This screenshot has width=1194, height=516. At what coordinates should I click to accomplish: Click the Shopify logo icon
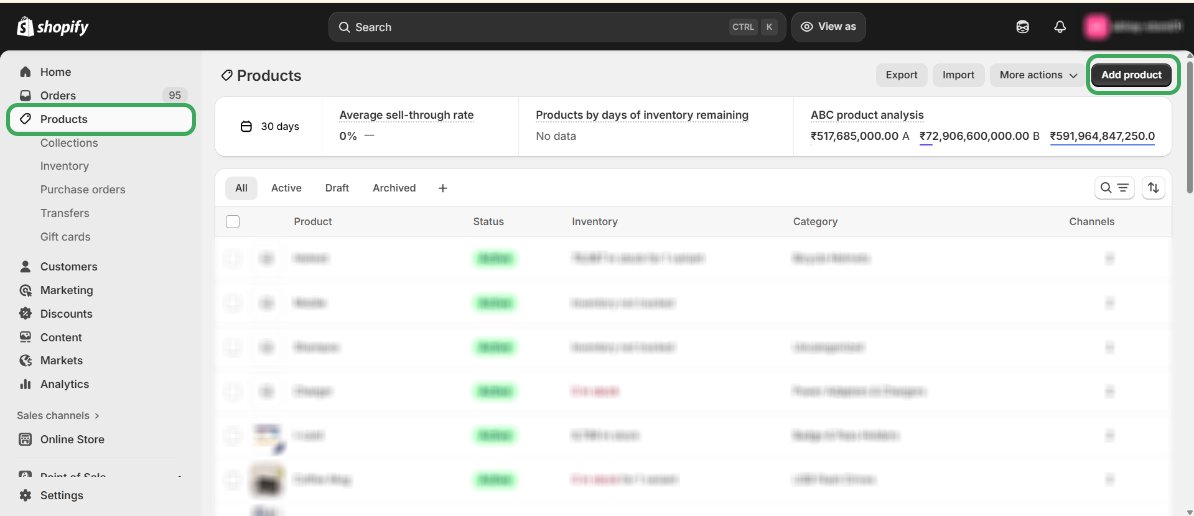(x=25, y=27)
